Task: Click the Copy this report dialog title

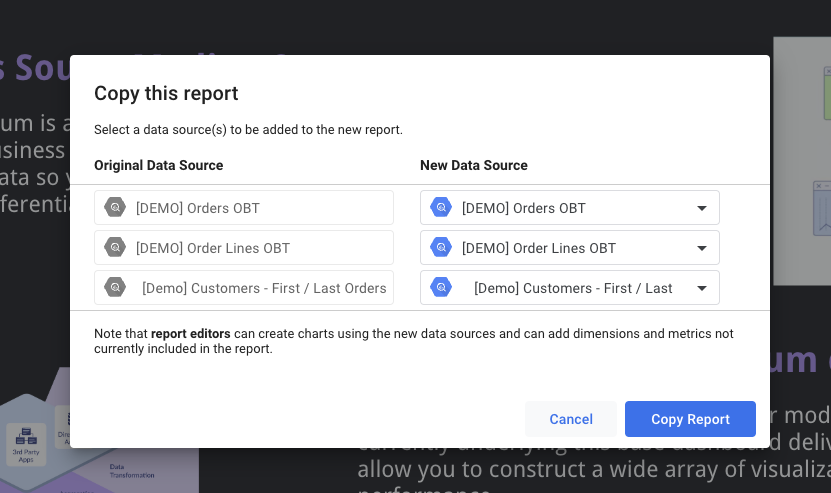Action: pos(166,93)
